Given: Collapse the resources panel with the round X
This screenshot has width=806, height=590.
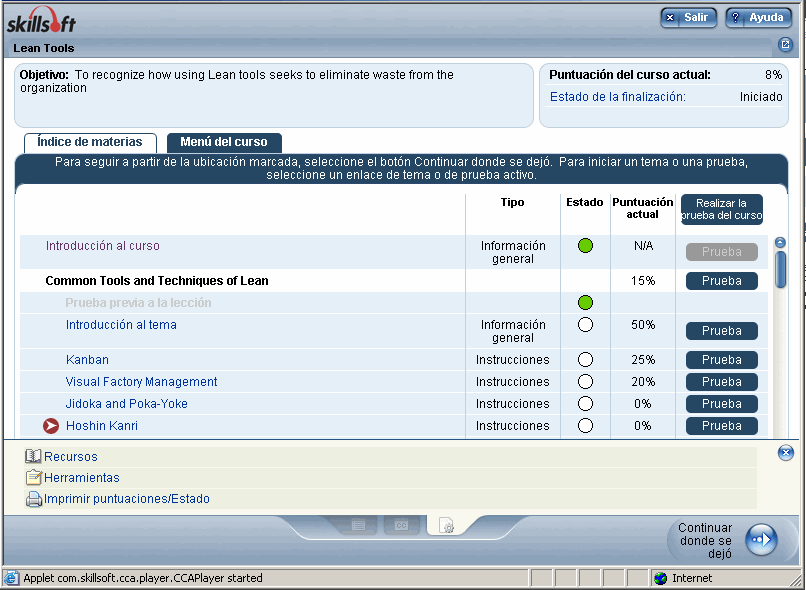Looking at the screenshot, I should point(786,453).
